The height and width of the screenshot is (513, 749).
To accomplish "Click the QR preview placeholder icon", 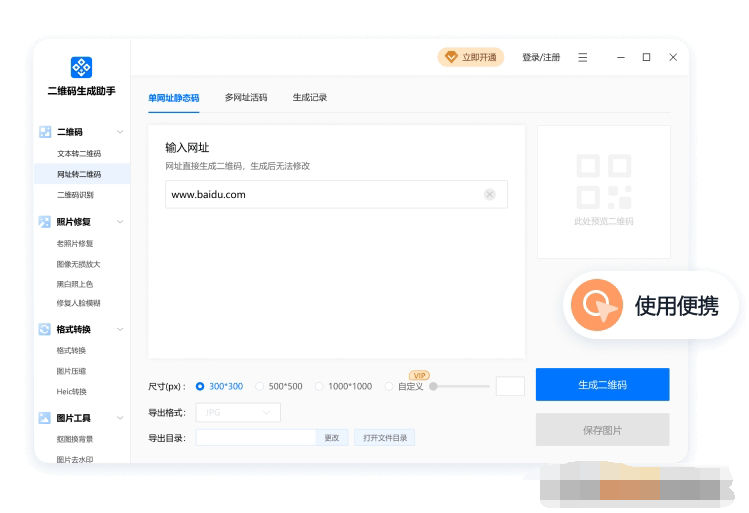I will 604,182.
